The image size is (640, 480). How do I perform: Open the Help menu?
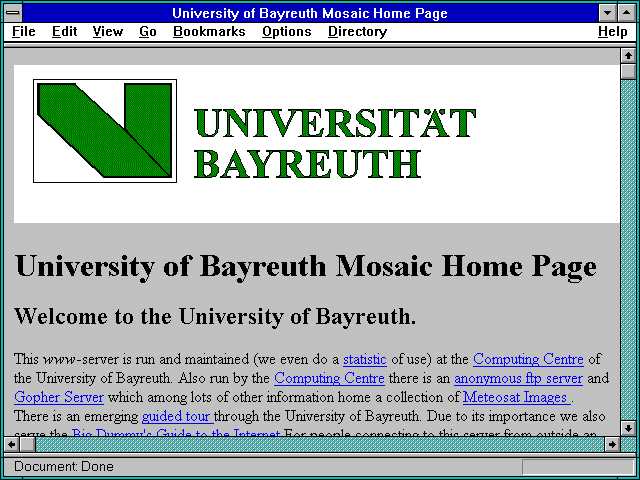[x=612, y=31]
